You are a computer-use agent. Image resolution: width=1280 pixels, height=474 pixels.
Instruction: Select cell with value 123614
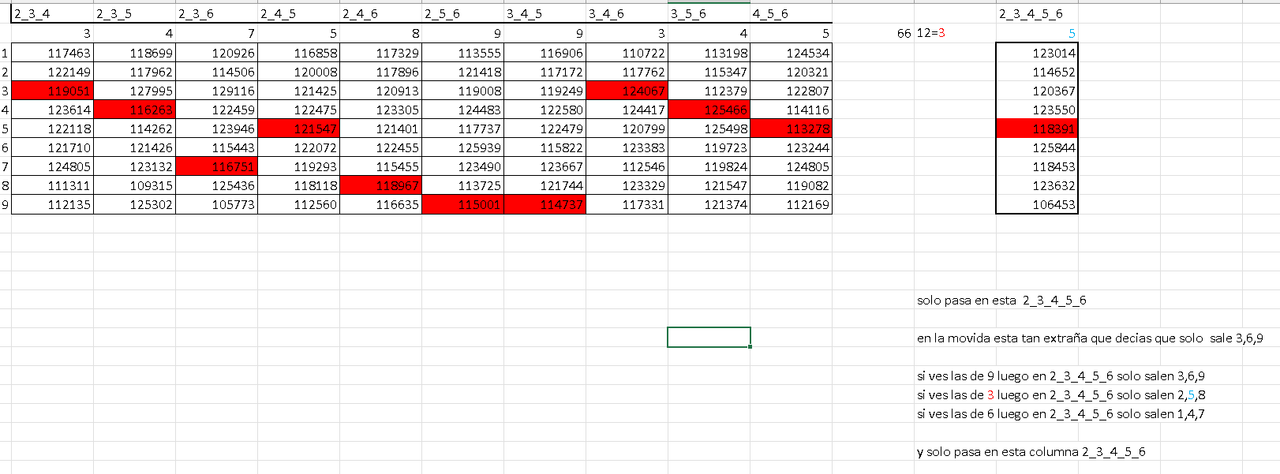click(53, 109)
